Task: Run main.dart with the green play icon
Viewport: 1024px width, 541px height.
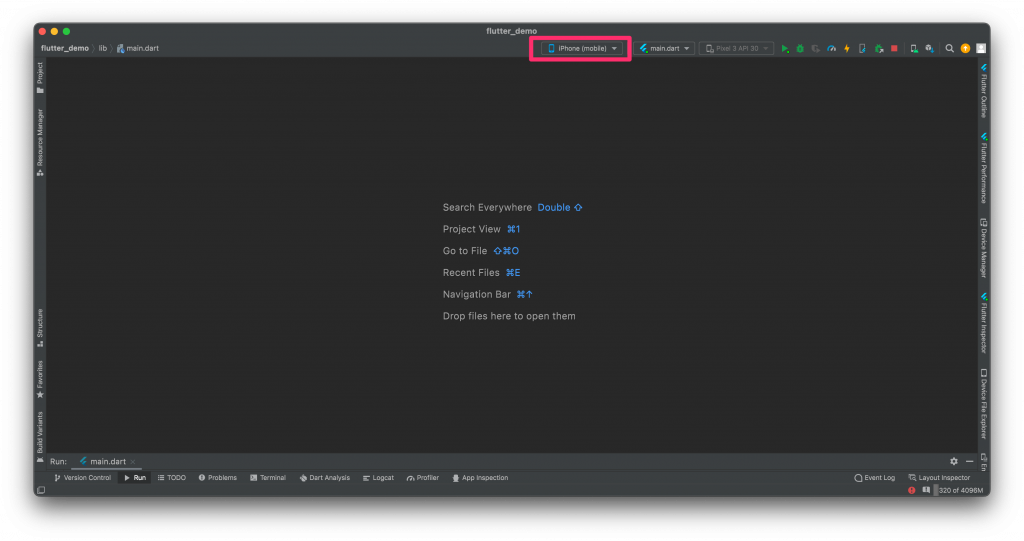Action: 785,48
